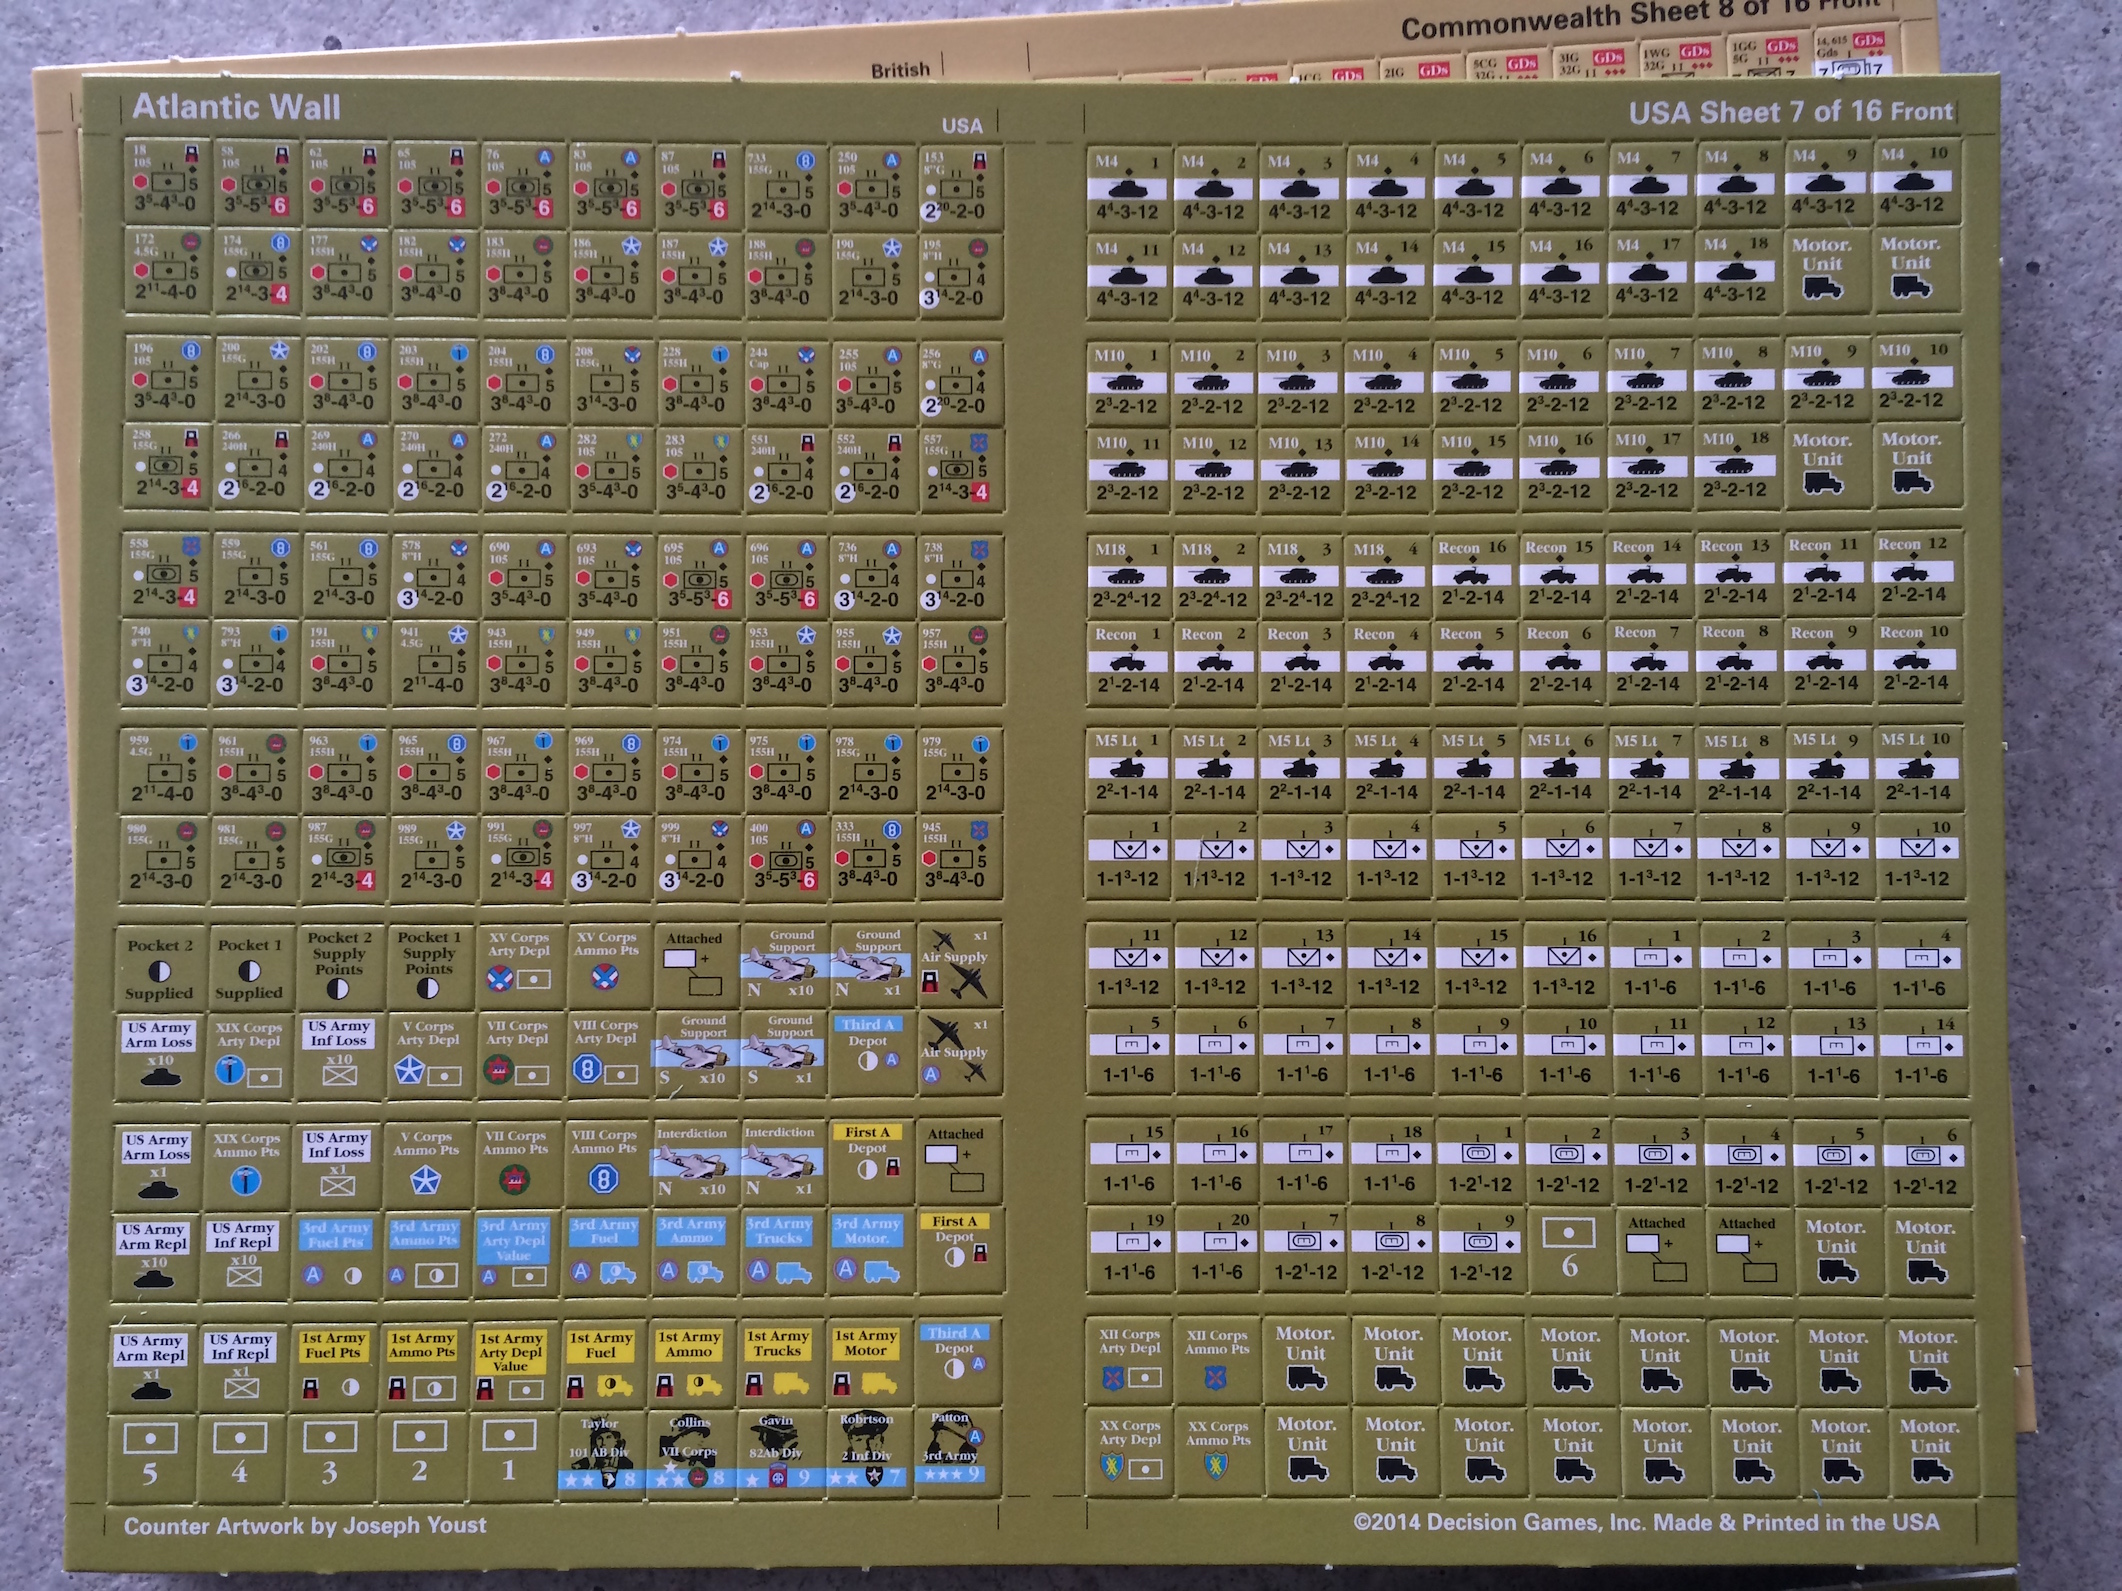The width and height of the screenshot is (2122, 1591).
Task: Click the M4 tank counter numbered 1
Action: [x=1127, y=185]
